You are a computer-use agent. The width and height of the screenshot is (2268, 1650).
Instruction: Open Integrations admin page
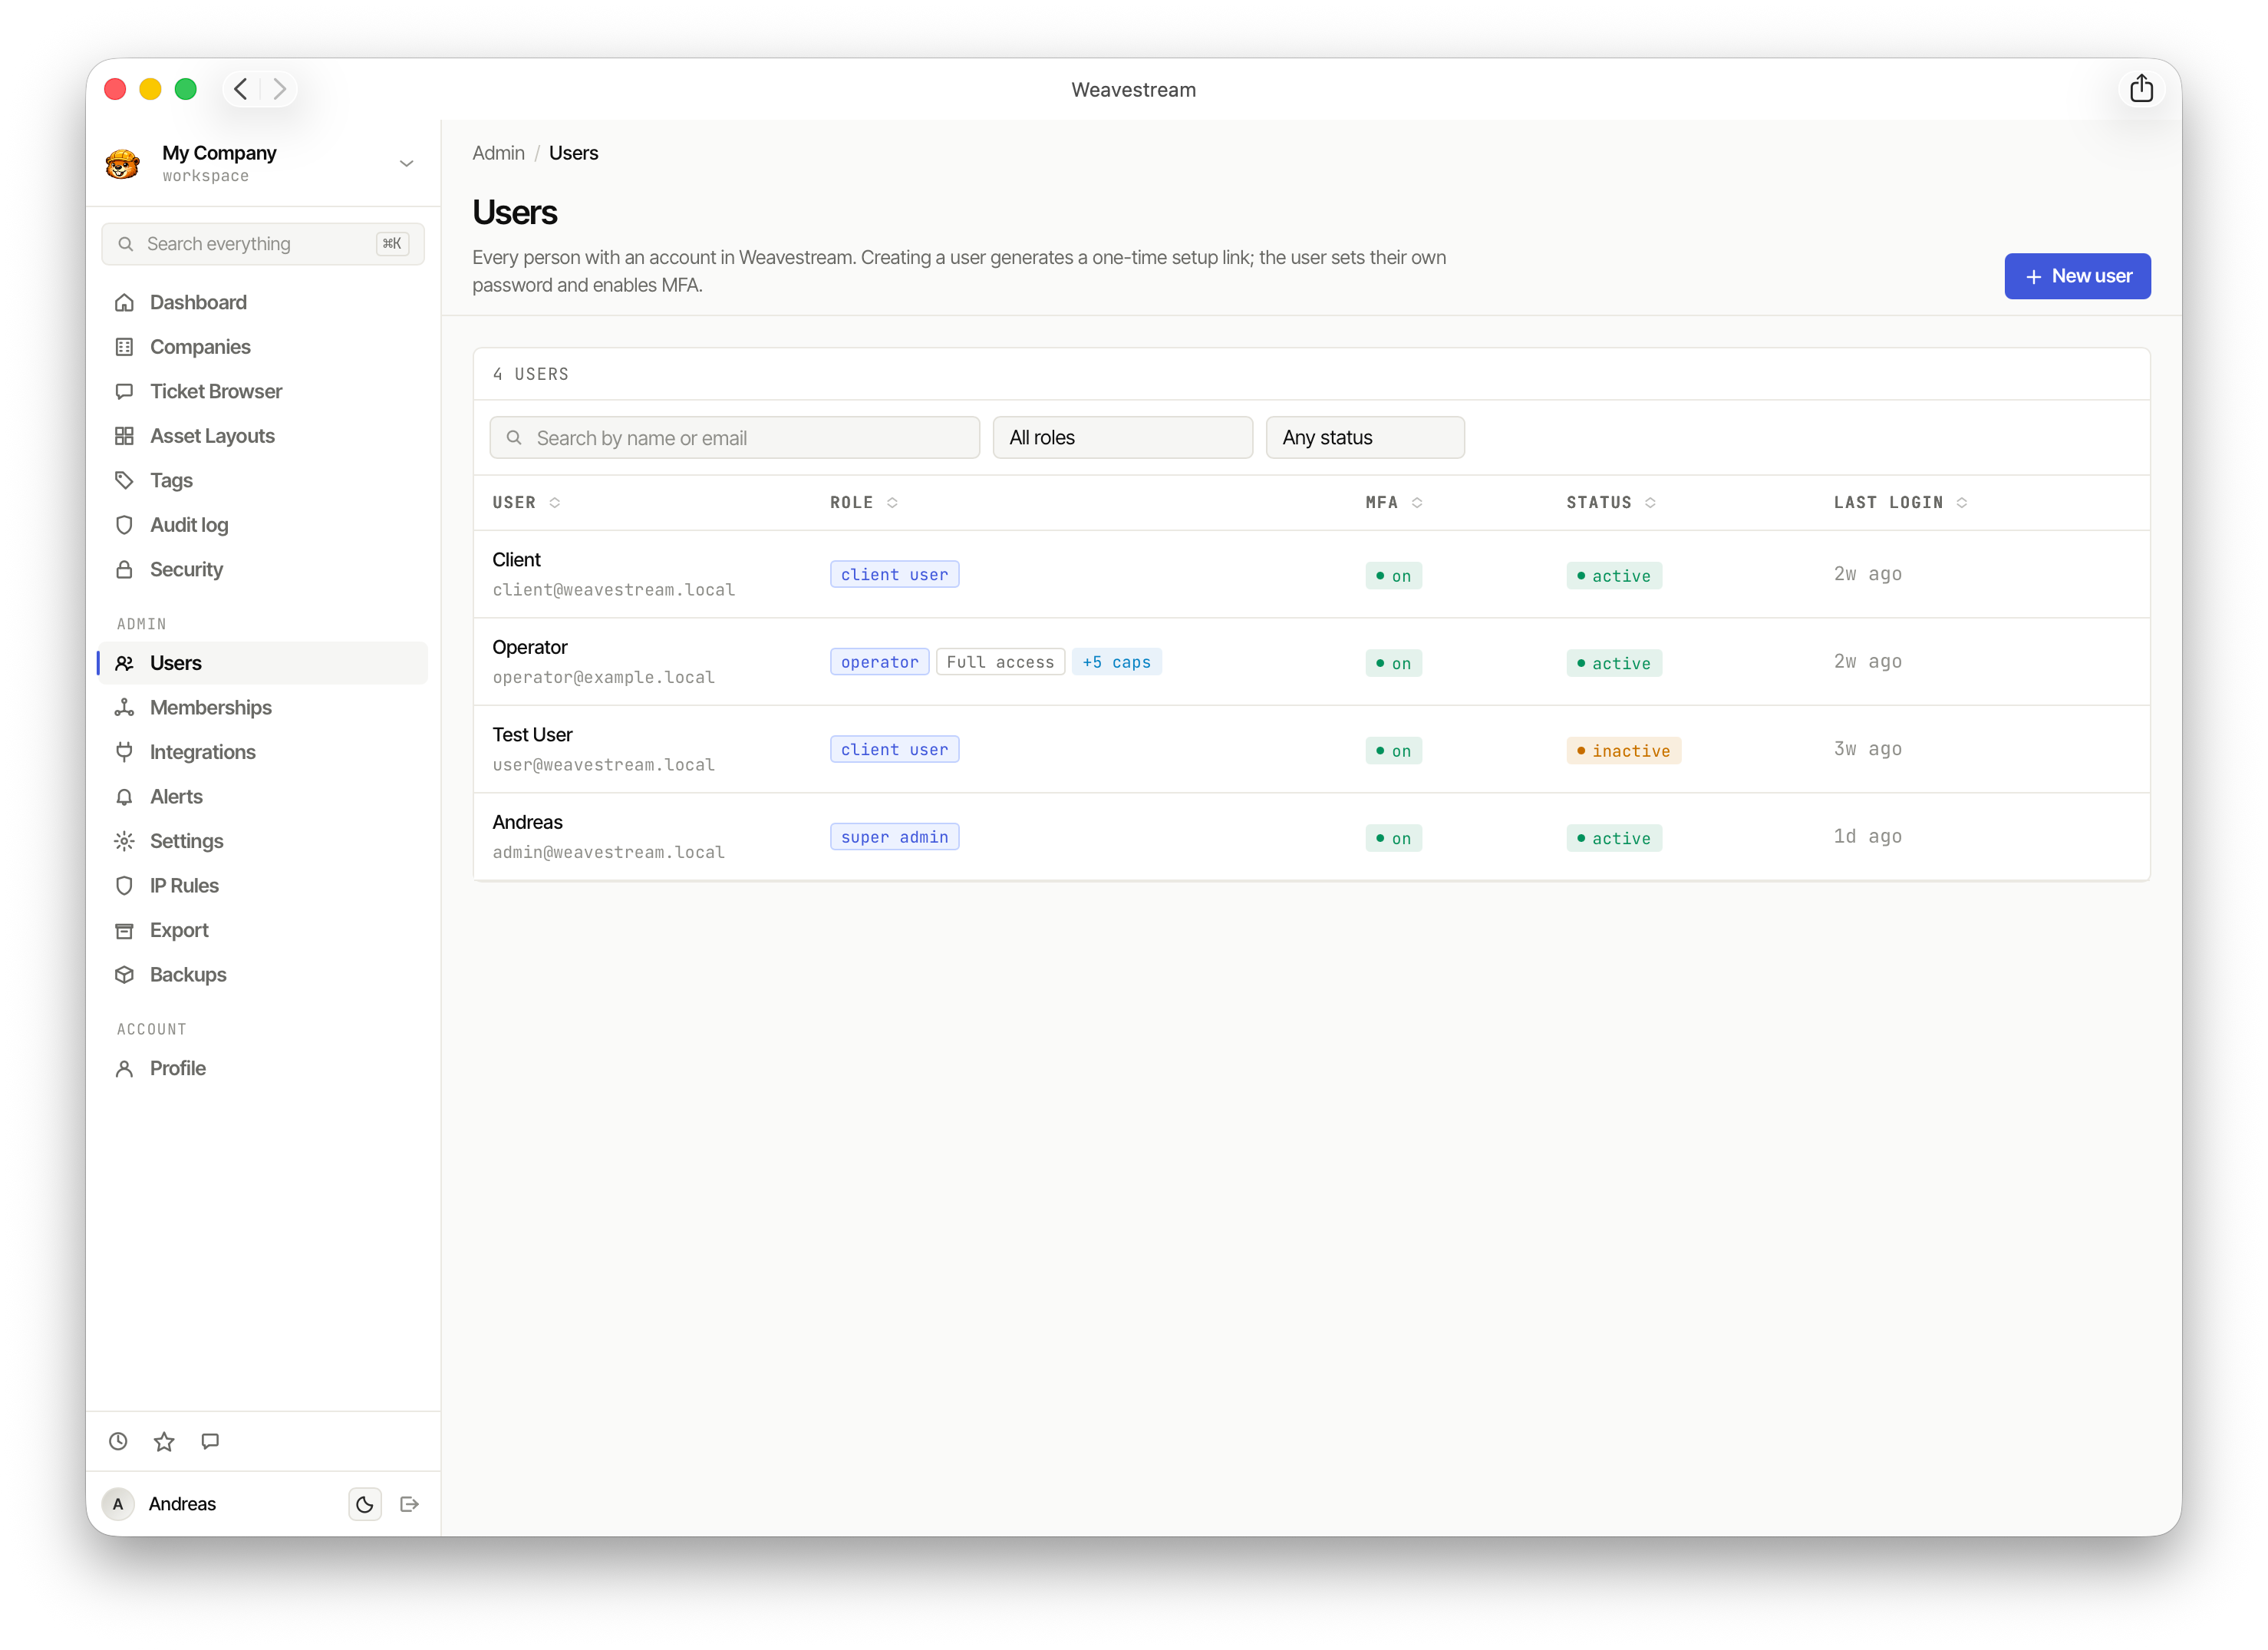point(203,752)
